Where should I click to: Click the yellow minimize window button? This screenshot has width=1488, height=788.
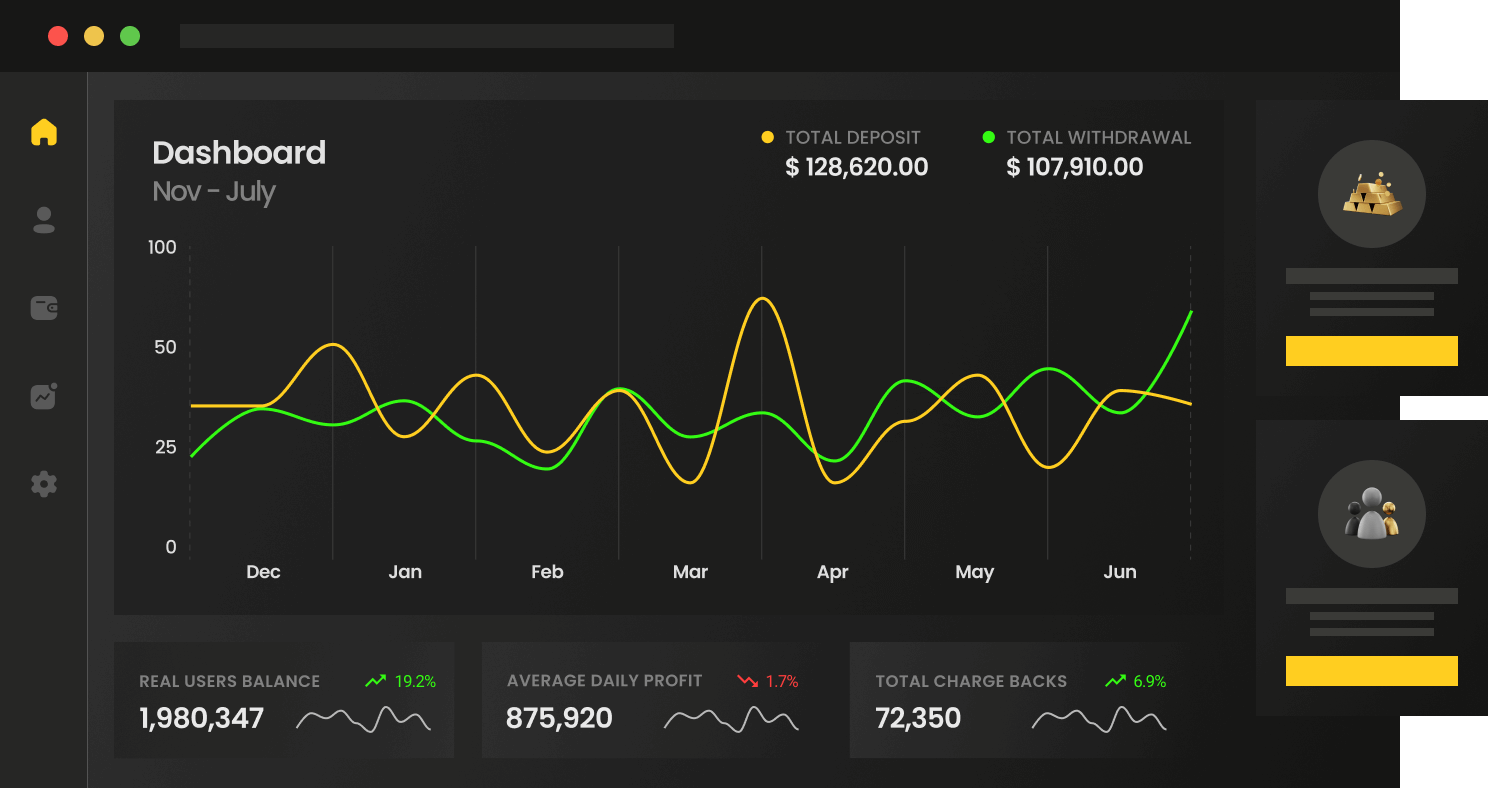(94, 36)
